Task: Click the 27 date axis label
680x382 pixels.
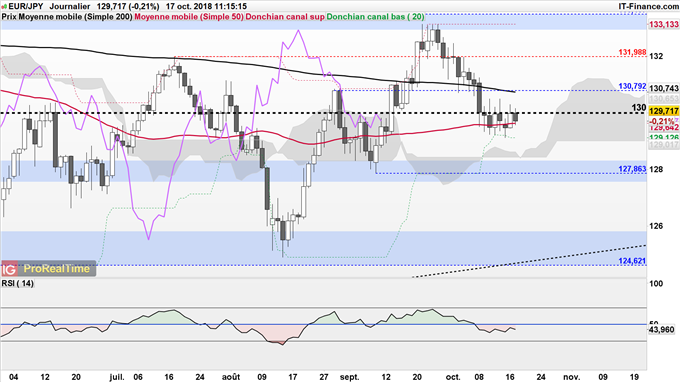Action: point(324,377)
